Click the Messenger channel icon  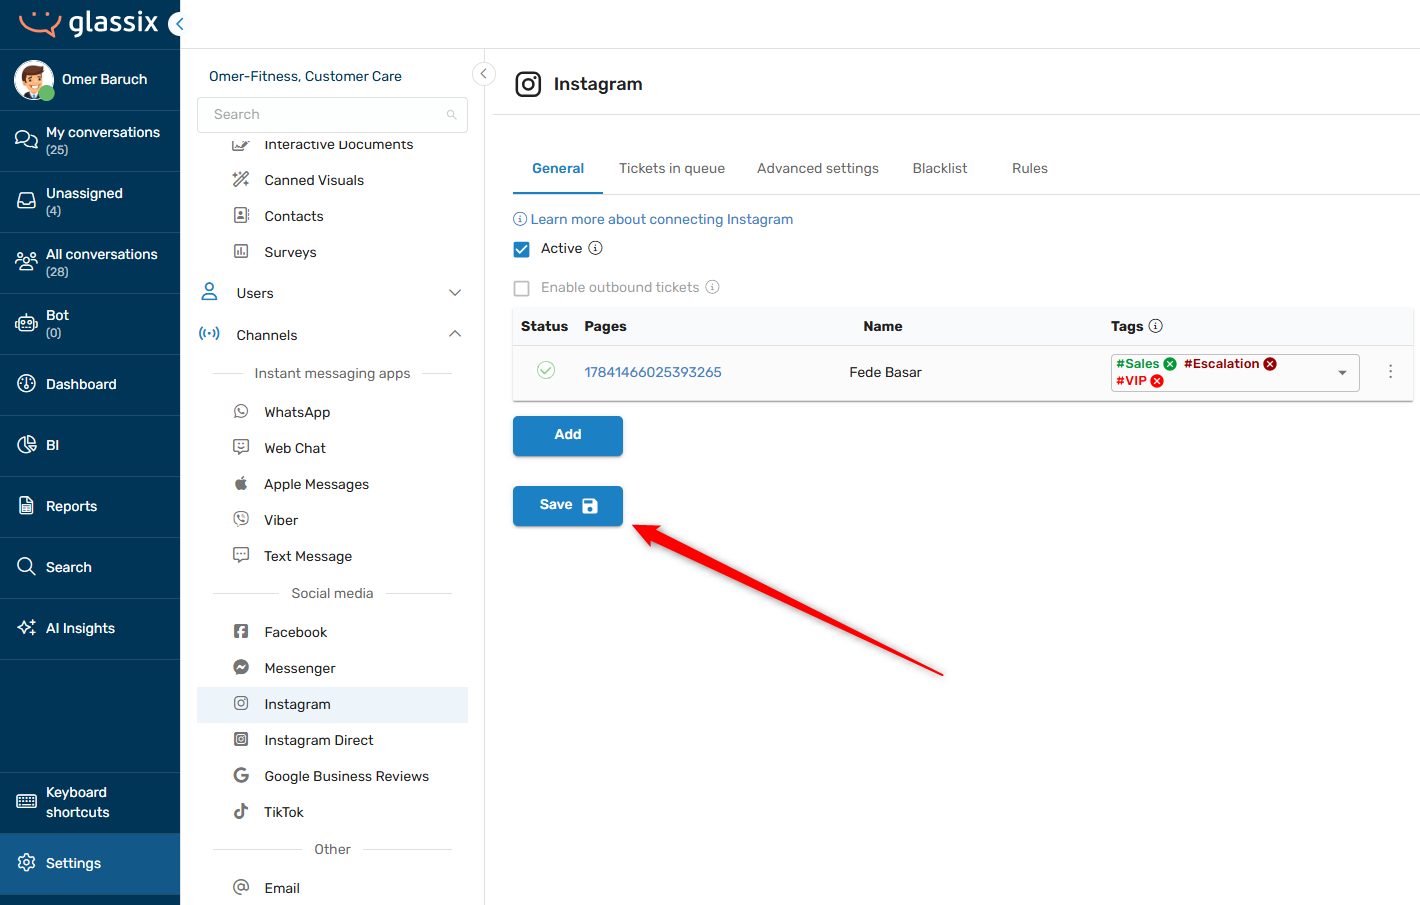(x=241, y=667)
